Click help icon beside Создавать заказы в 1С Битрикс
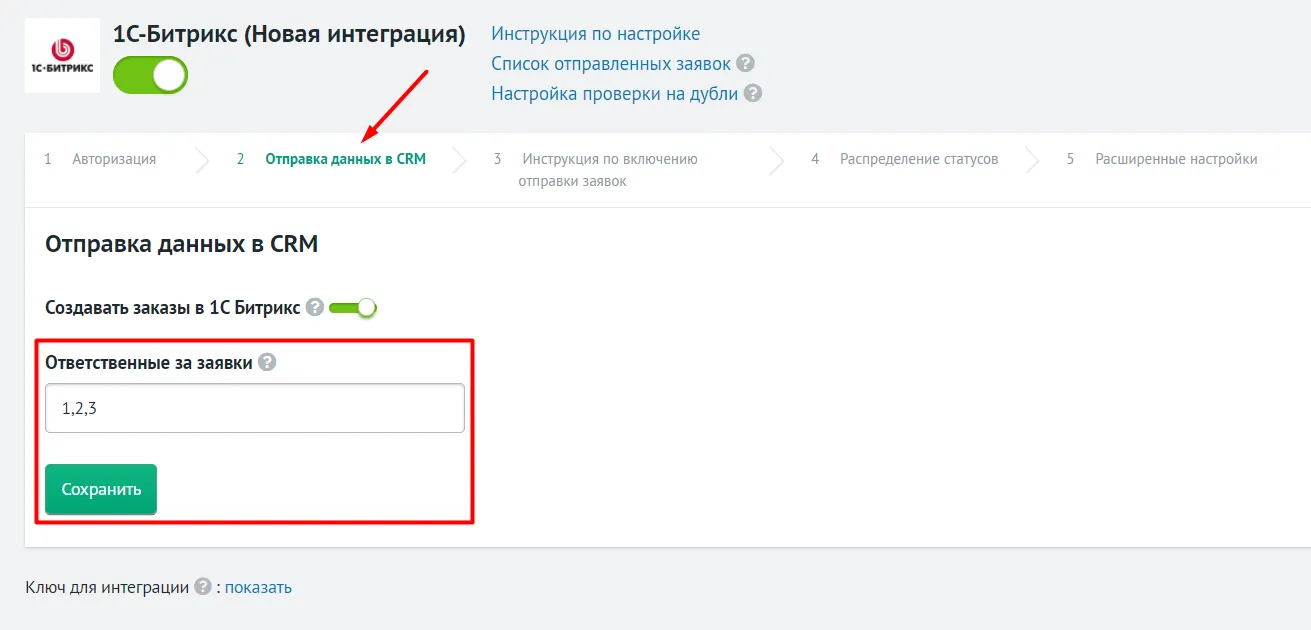Screen dimensions: 1311x630 (315, 308)
